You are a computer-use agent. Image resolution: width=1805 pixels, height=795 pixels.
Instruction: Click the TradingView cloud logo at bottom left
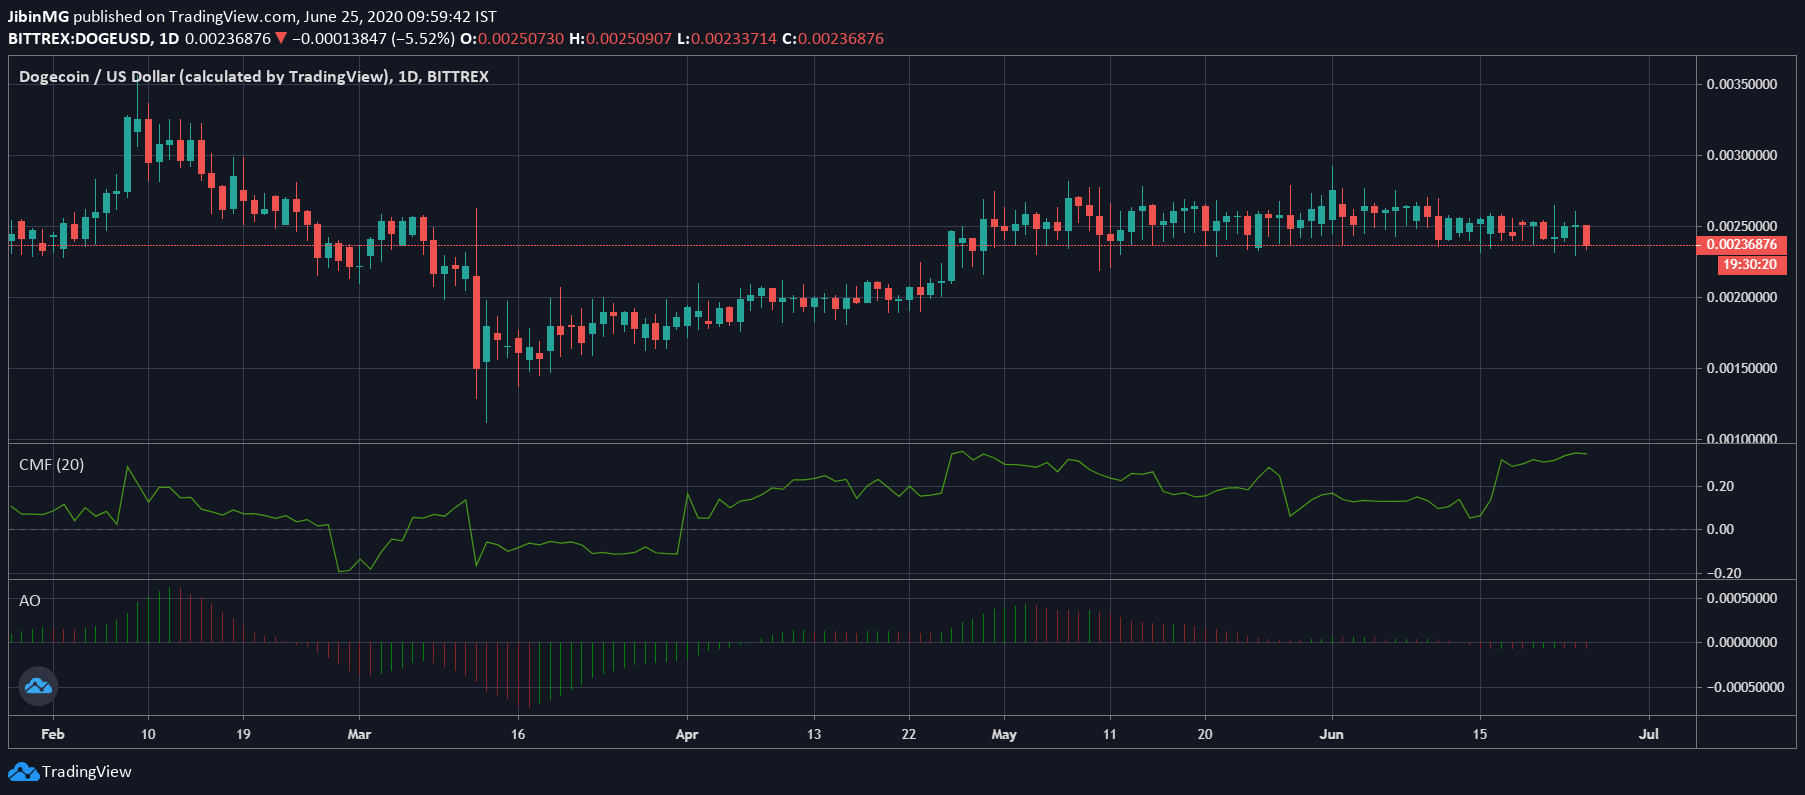pyautogui.click(x=23, y=772)
